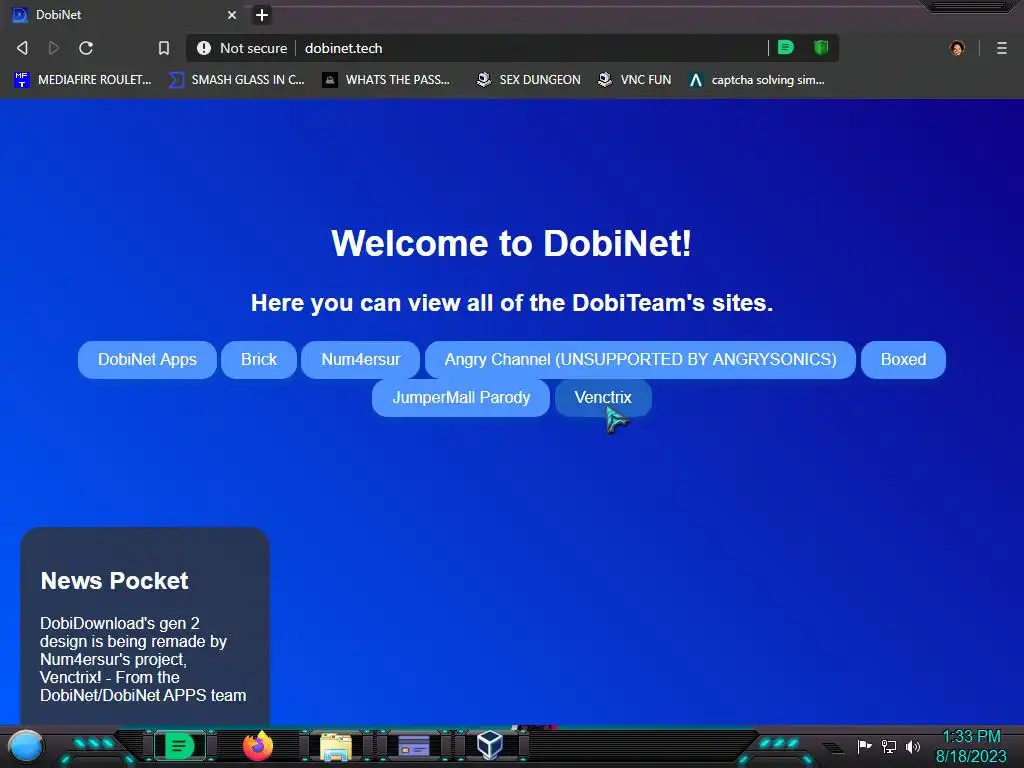
Task: Open the Num4ersur site button
Action: pos(360,360)
